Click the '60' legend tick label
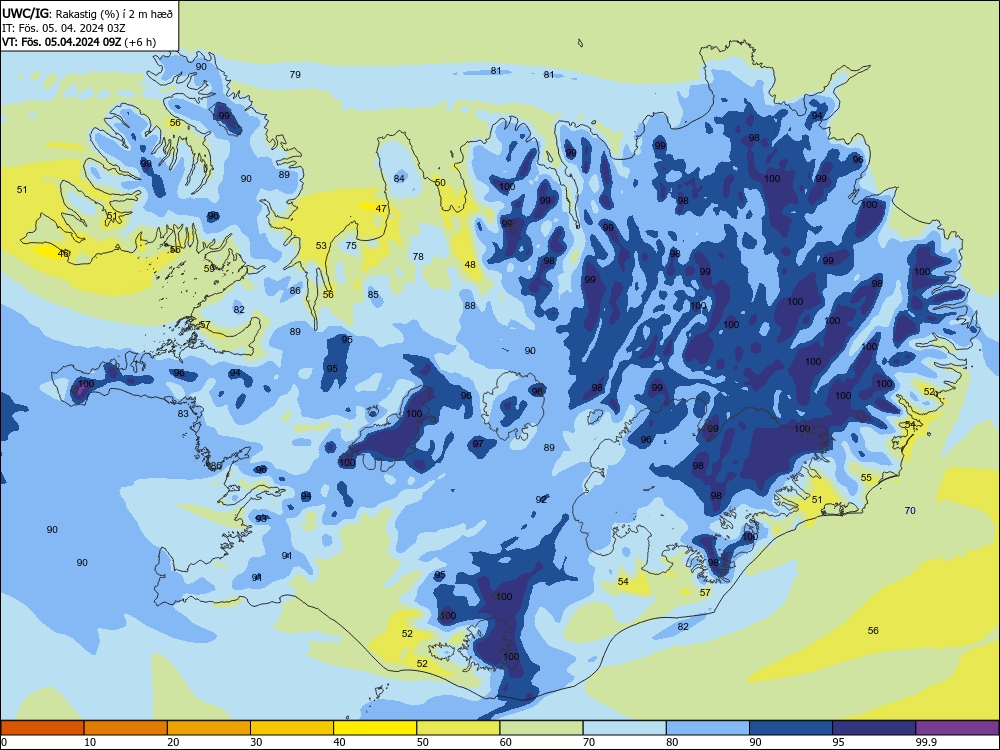The width and height of the screenshot is (1000, 750). pyautogui.click(x=506, y=742)
